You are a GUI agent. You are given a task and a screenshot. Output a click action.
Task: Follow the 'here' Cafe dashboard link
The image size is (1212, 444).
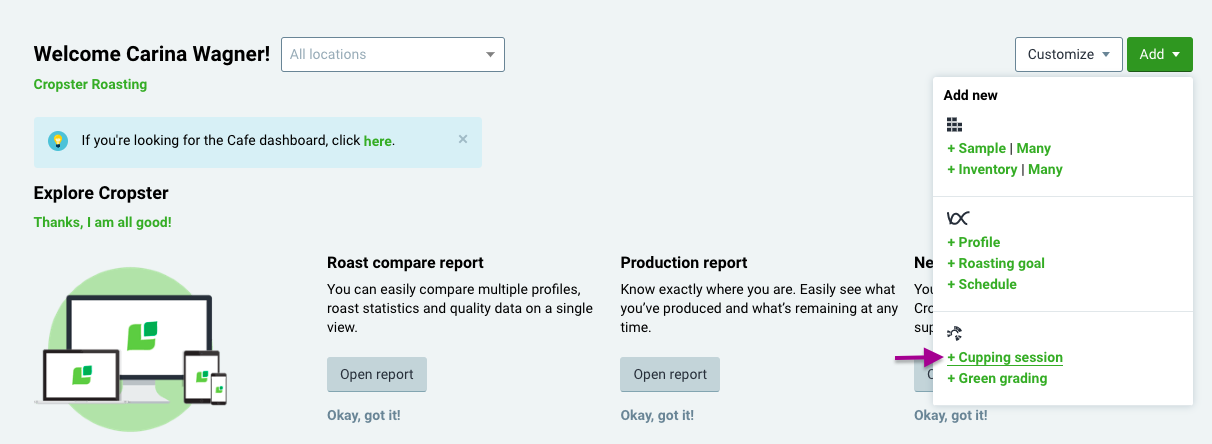[377, 141]
